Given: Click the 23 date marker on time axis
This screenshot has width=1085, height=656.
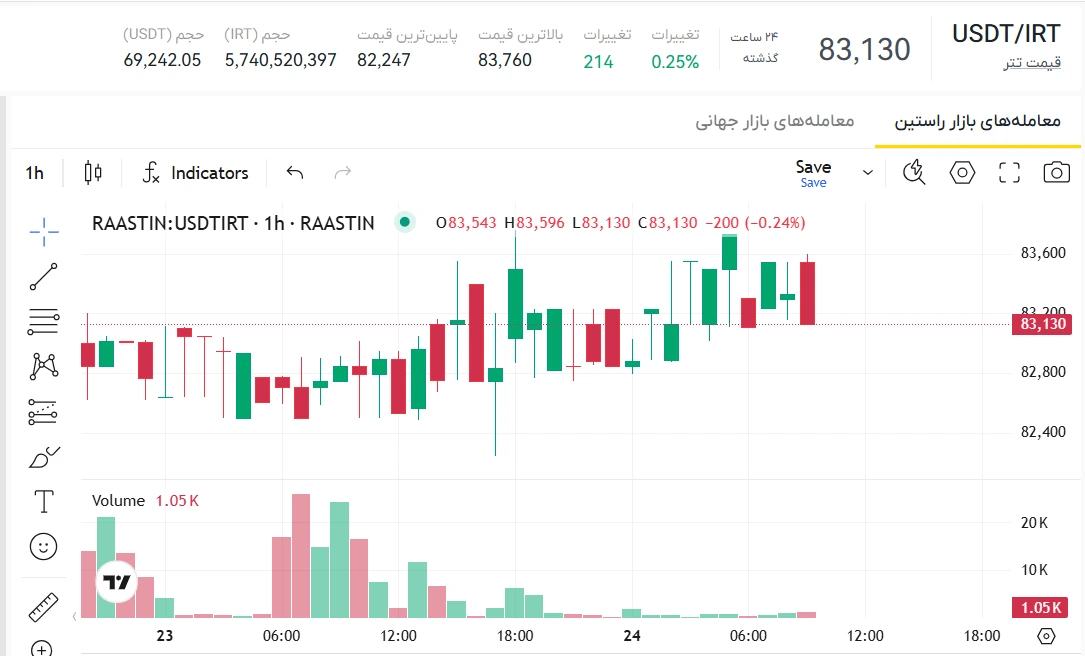Looking at the screenshot, I should (x=165, y=635).
